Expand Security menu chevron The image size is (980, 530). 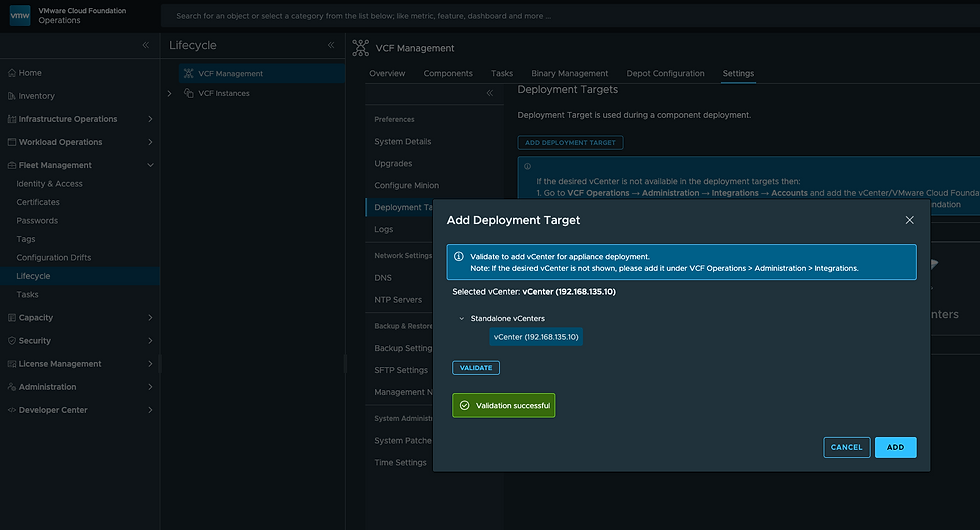pyautogui.click(x=150, y=341)
